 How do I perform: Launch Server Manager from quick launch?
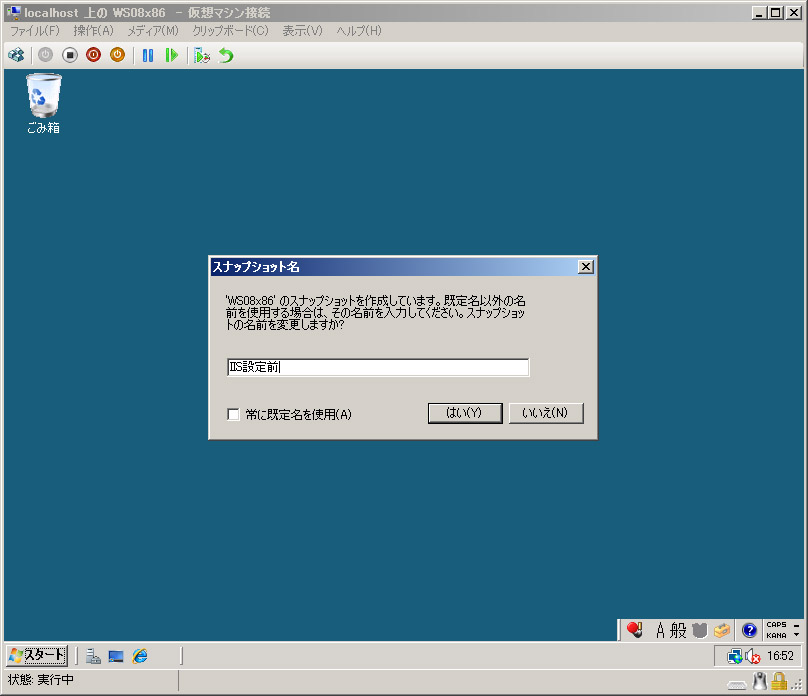(x=93, y=656)
